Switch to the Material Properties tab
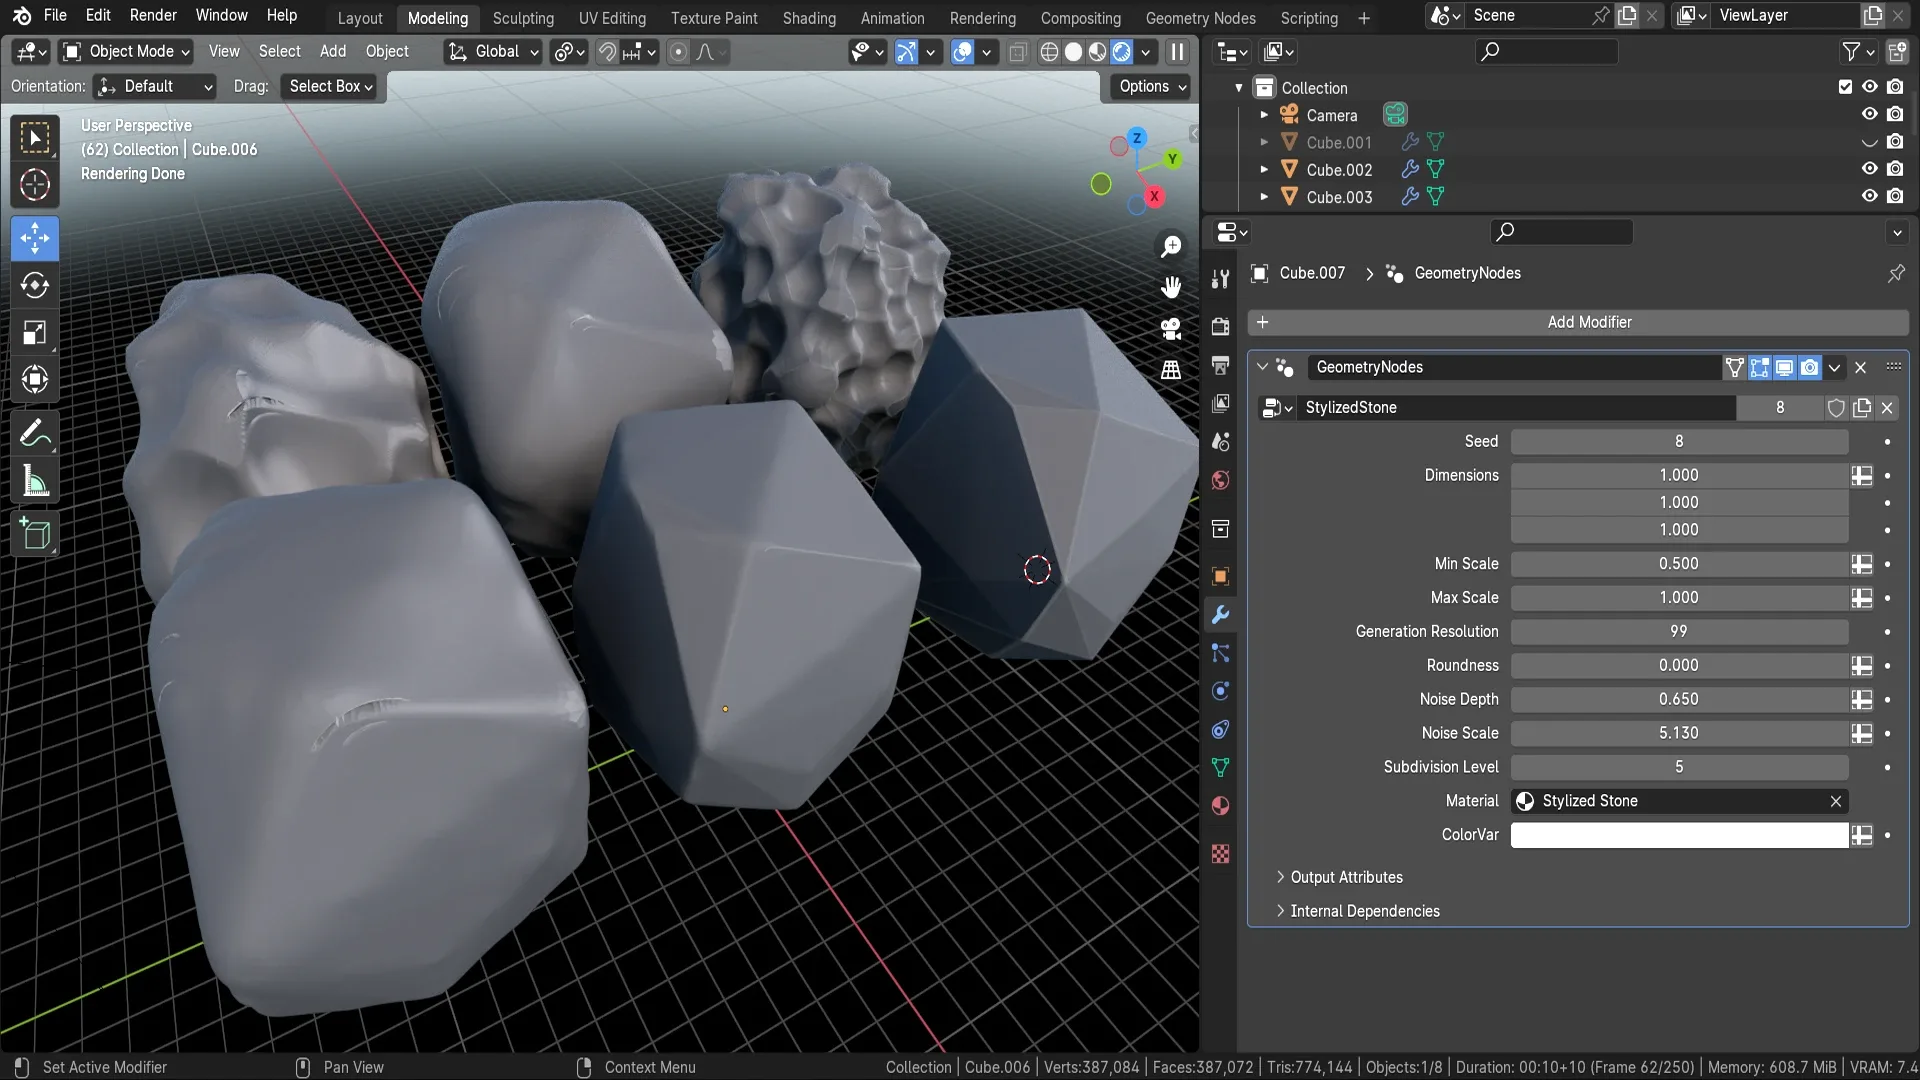This screenshot has height=1080, width=1920. (x=1220, y=805)
